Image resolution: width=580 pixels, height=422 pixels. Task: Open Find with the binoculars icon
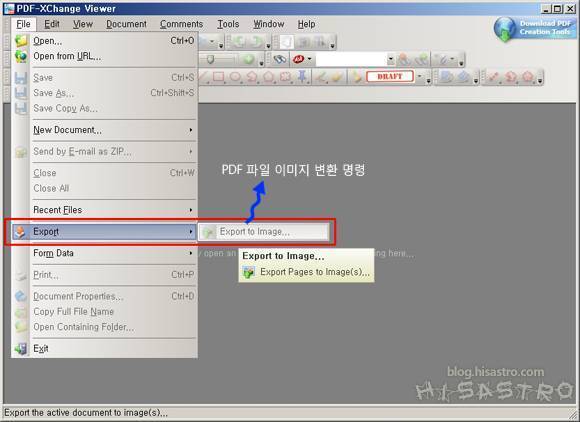(x=280, y=59)
